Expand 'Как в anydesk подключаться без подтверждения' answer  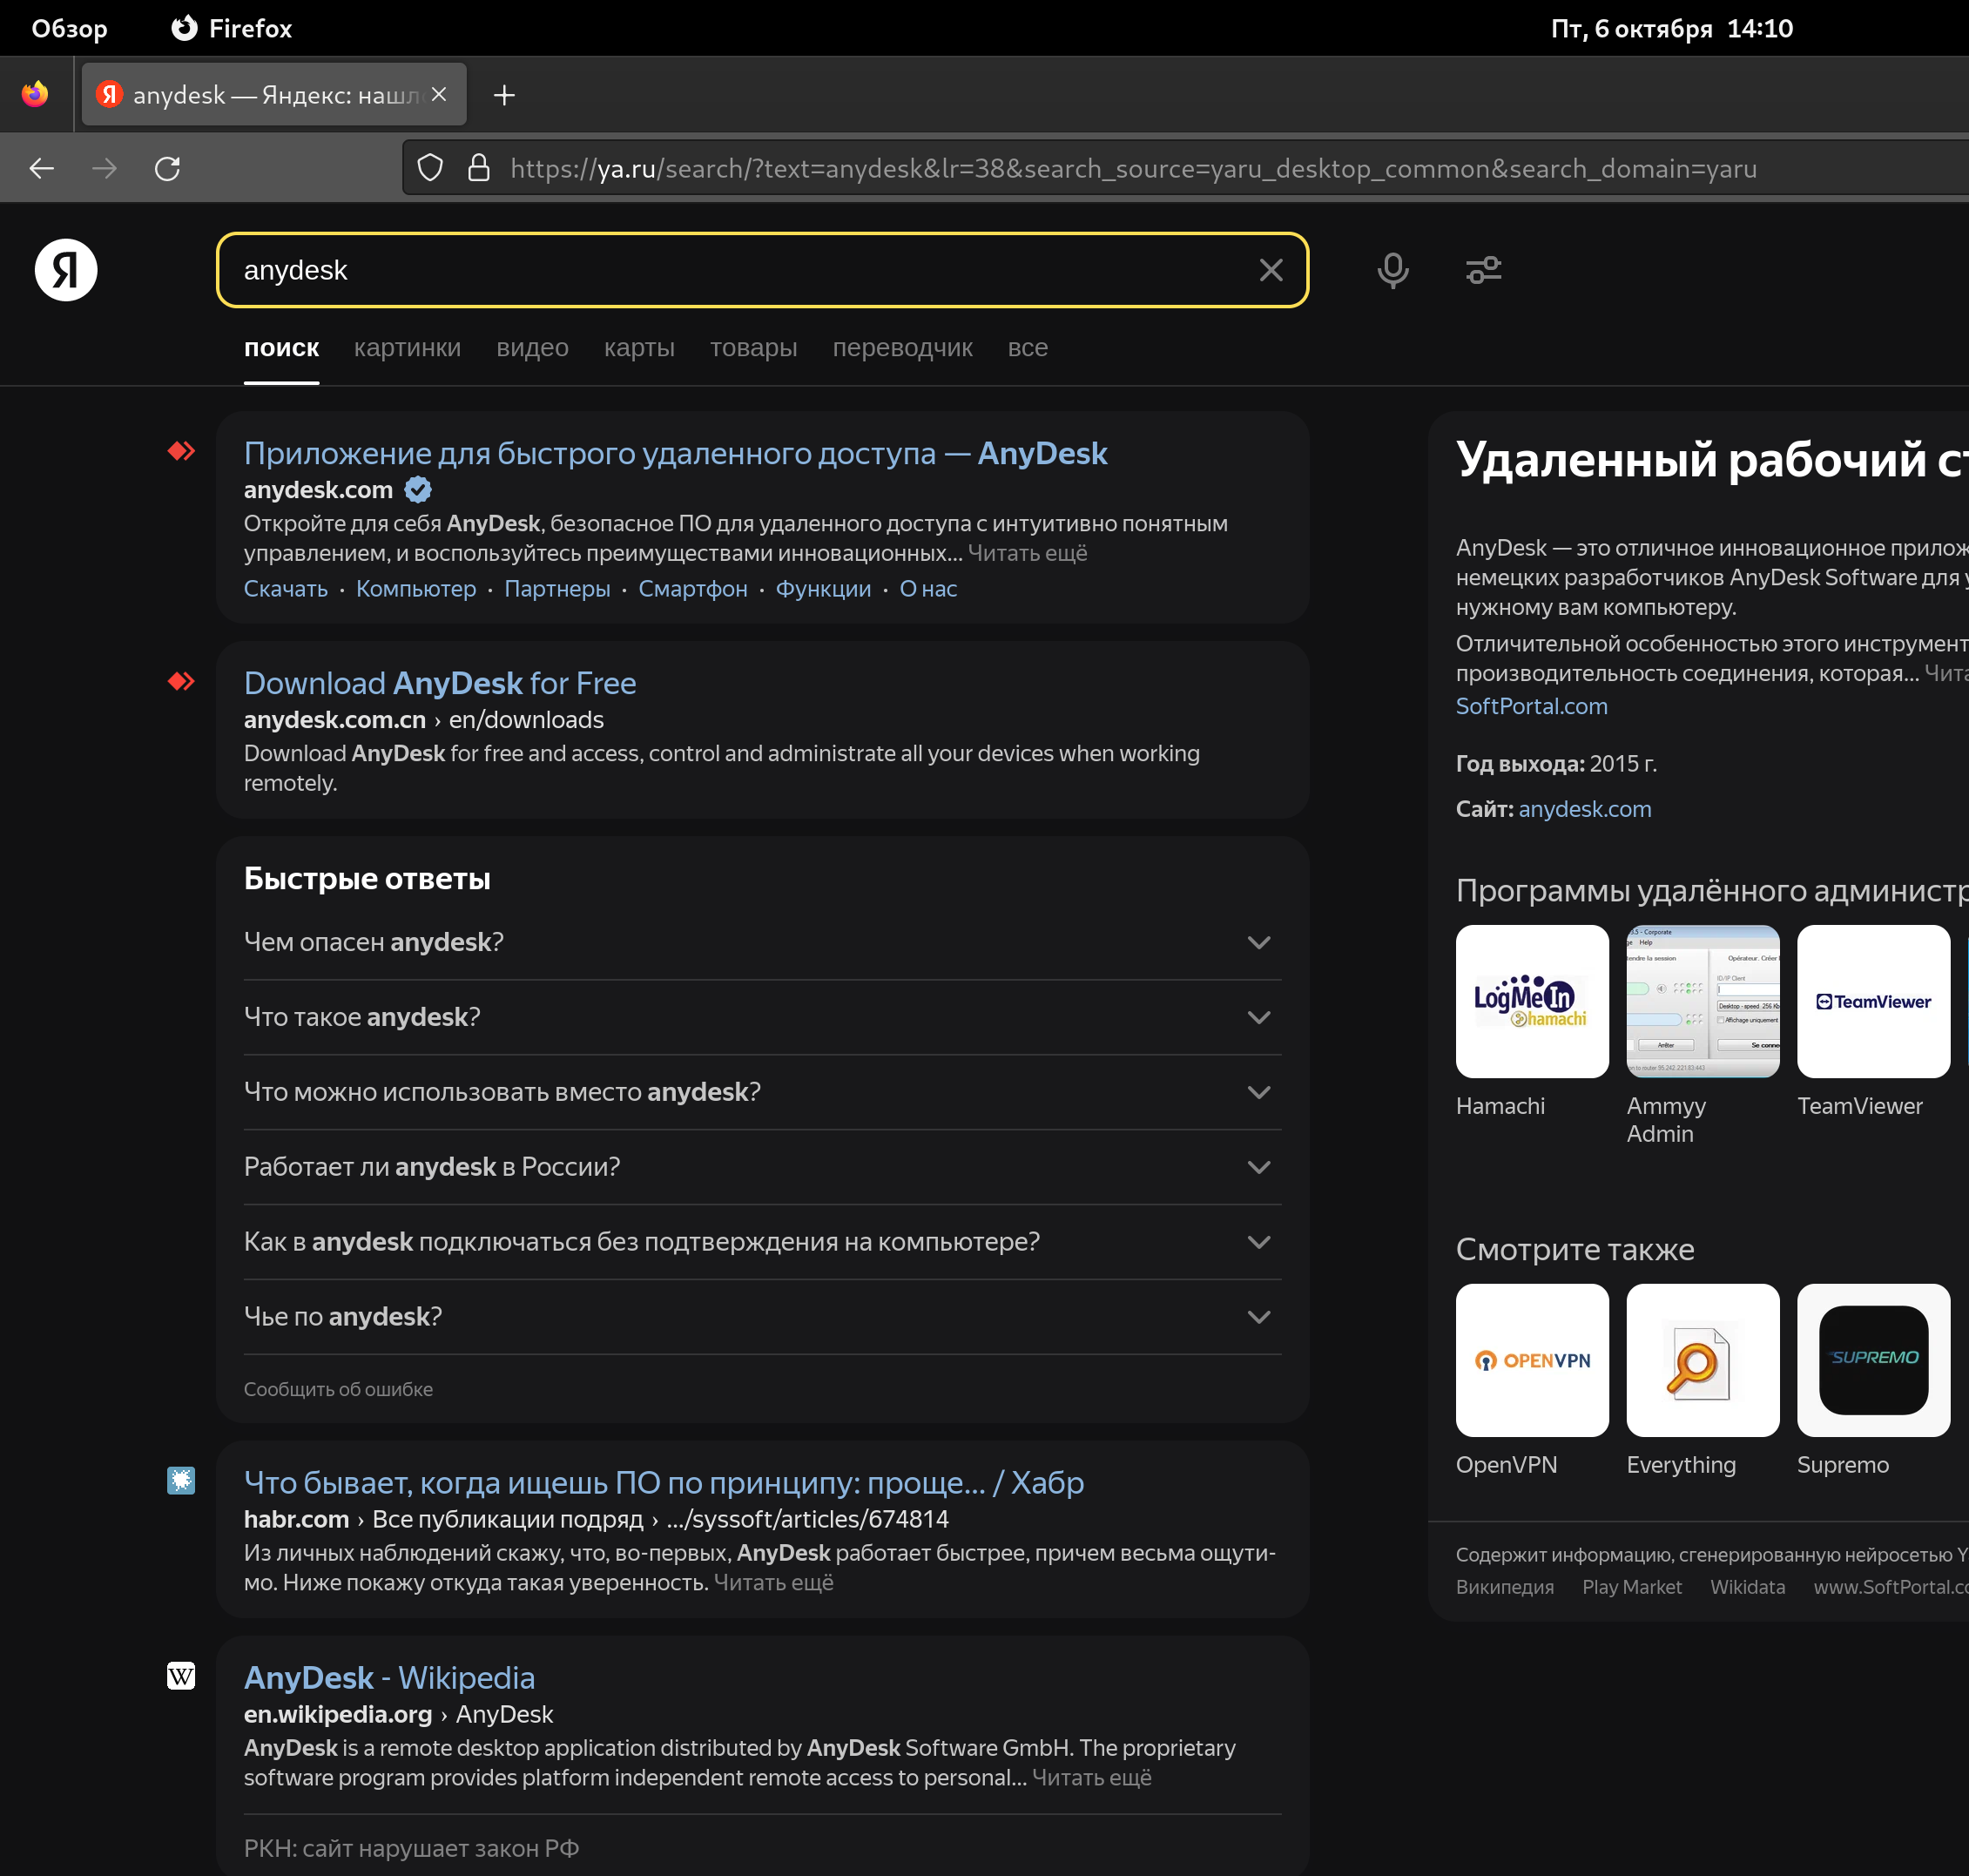click(x=762, y=1242)
